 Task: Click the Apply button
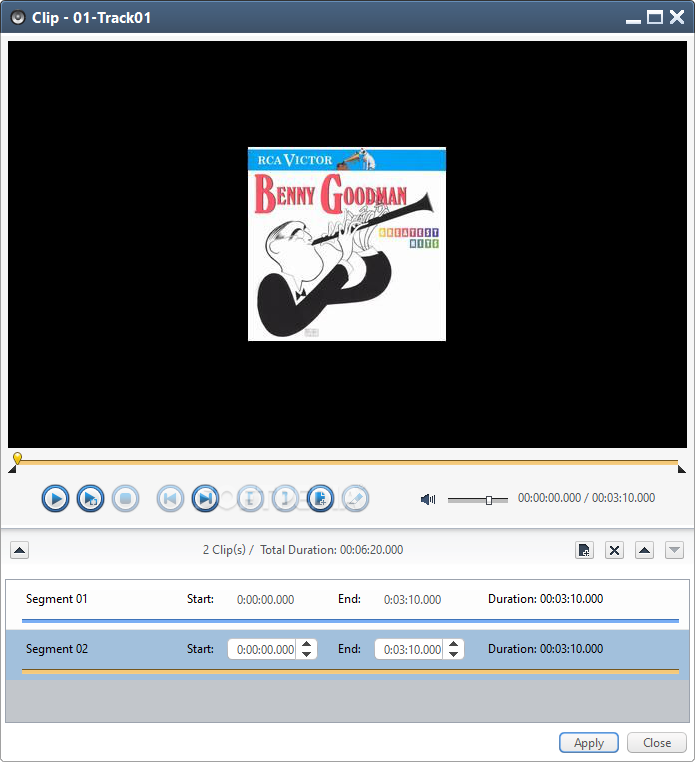click(x=589, y=743)
